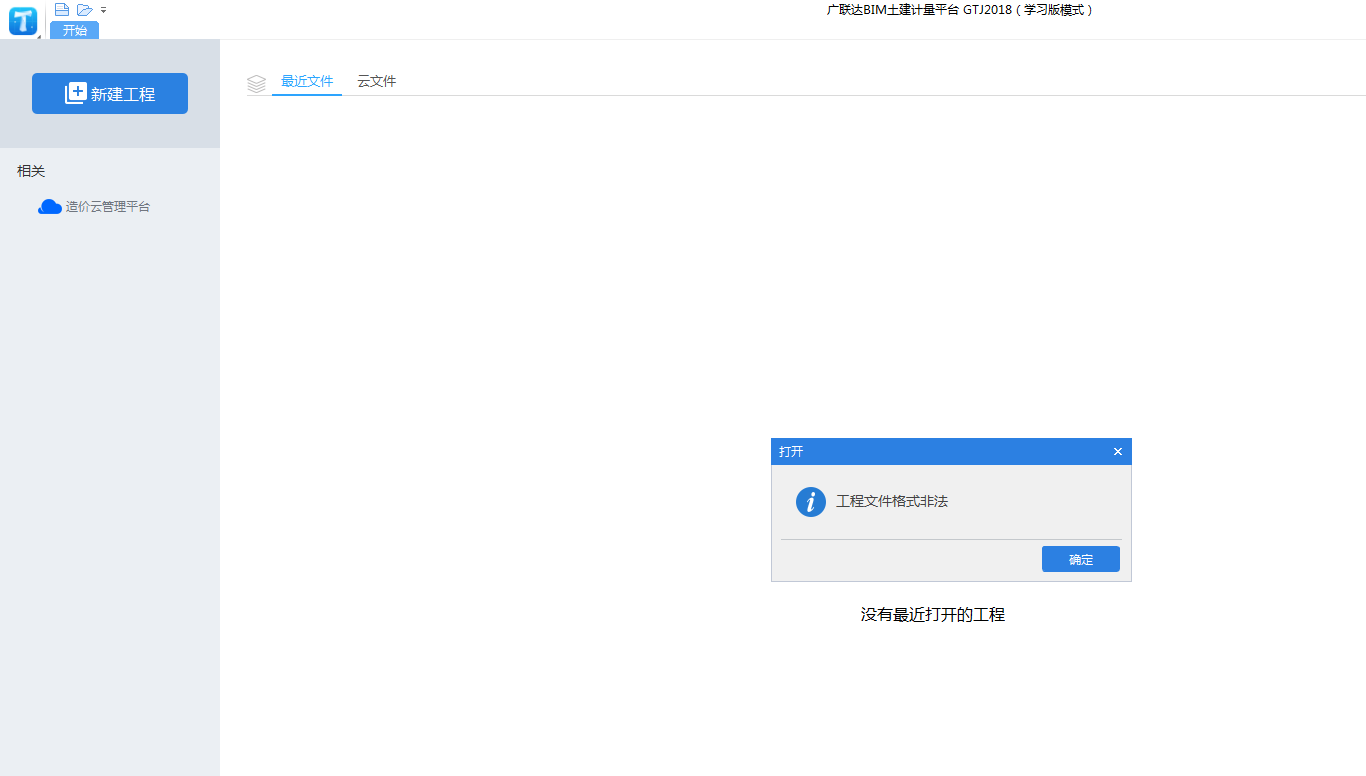Viewport: 1366px width, 776px height.
Task: Open the 造价云管理平台 link
Action: [x=94, y=207]
